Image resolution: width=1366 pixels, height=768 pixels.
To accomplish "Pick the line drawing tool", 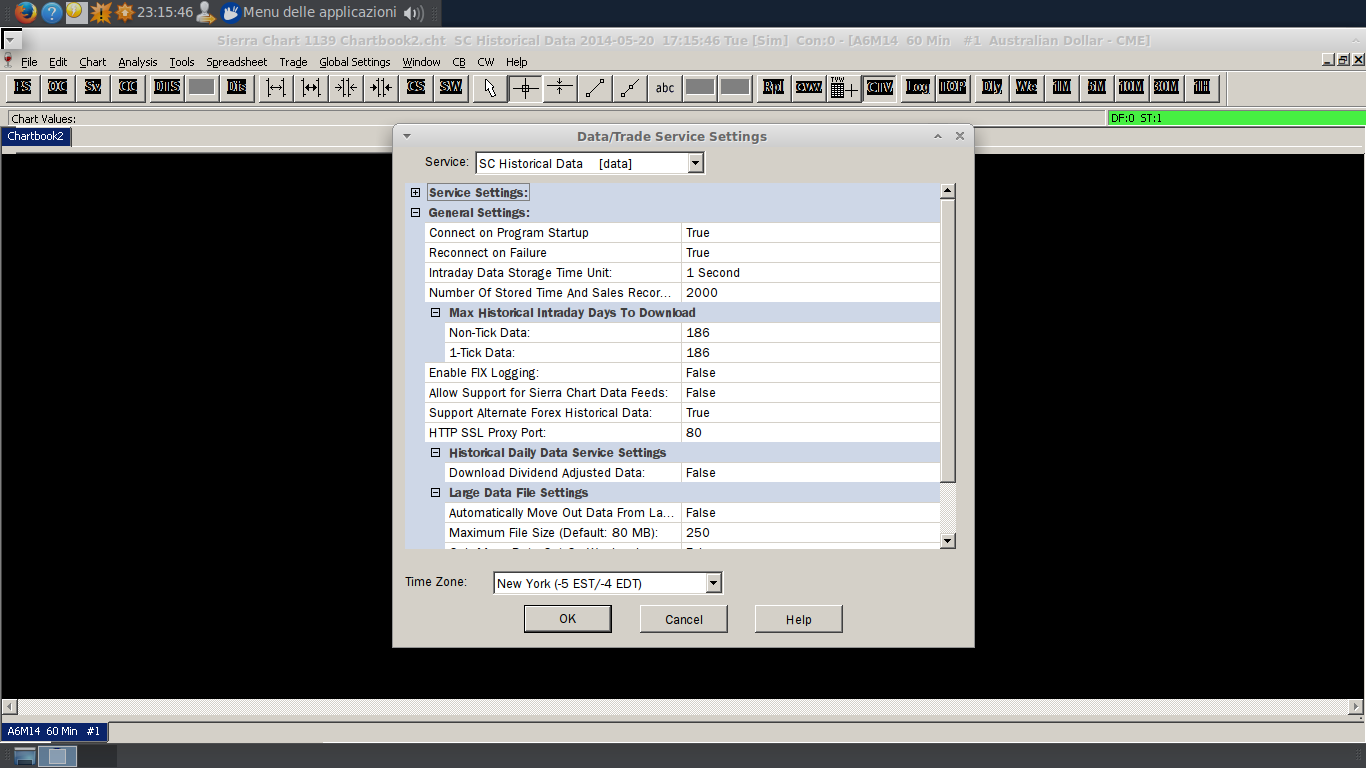I will point(595,88).
